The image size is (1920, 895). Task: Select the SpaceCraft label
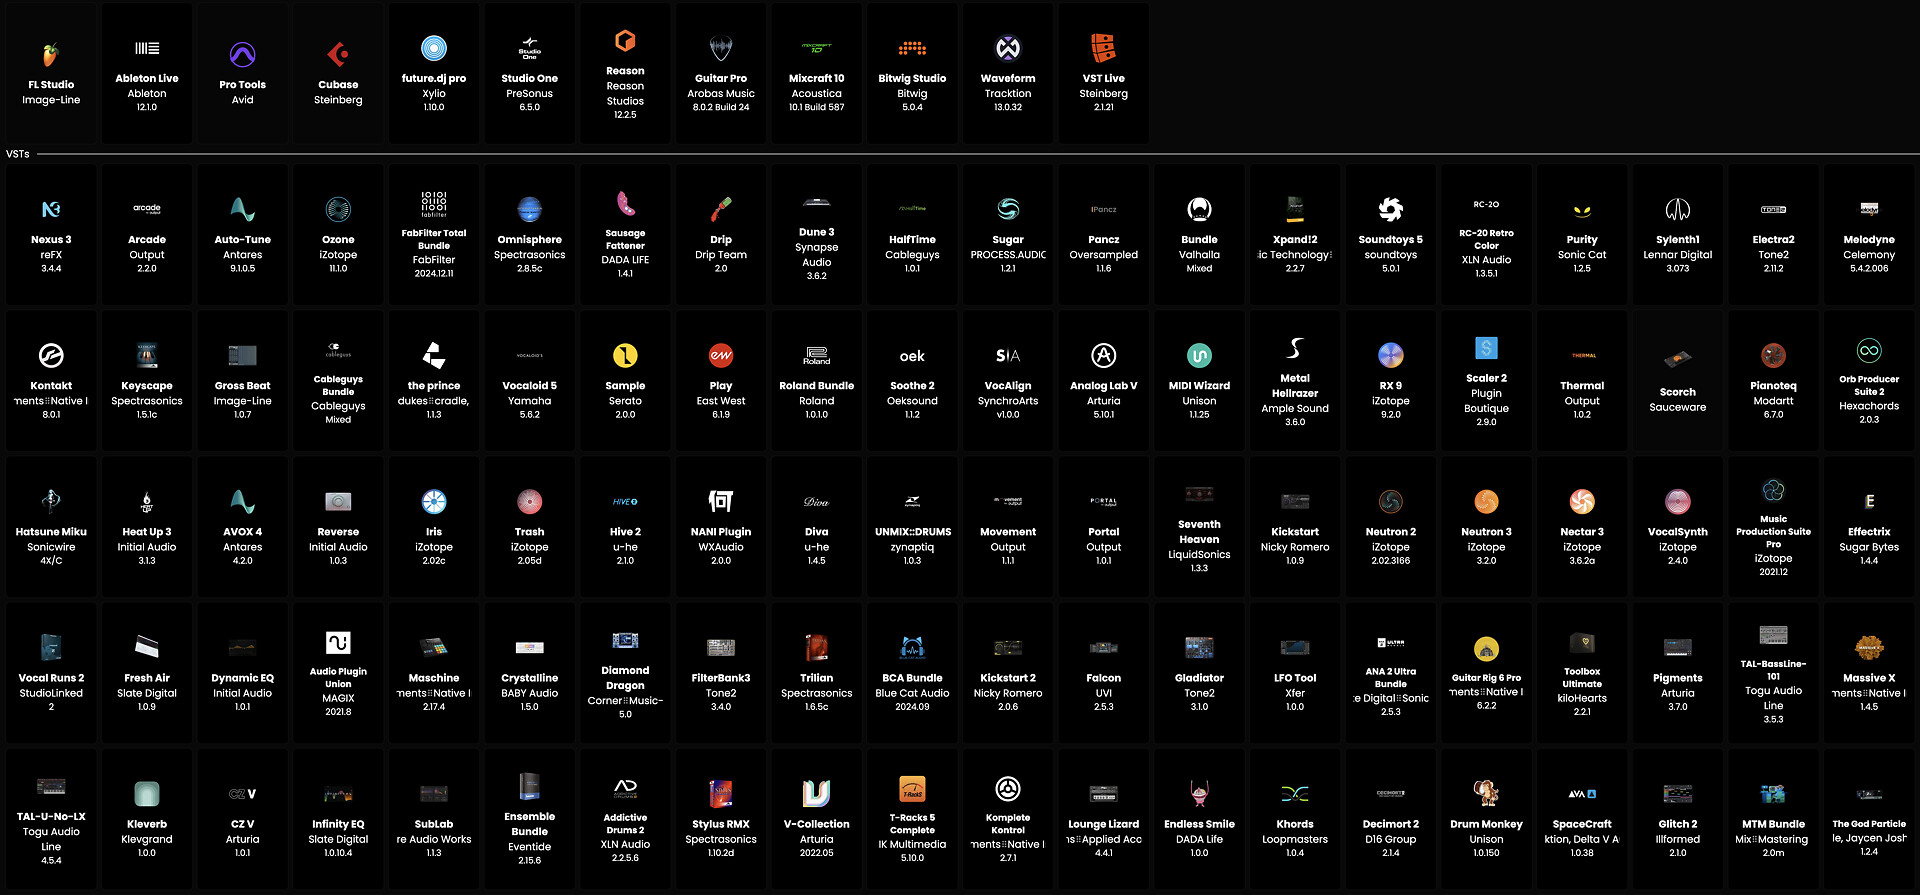1582,825
